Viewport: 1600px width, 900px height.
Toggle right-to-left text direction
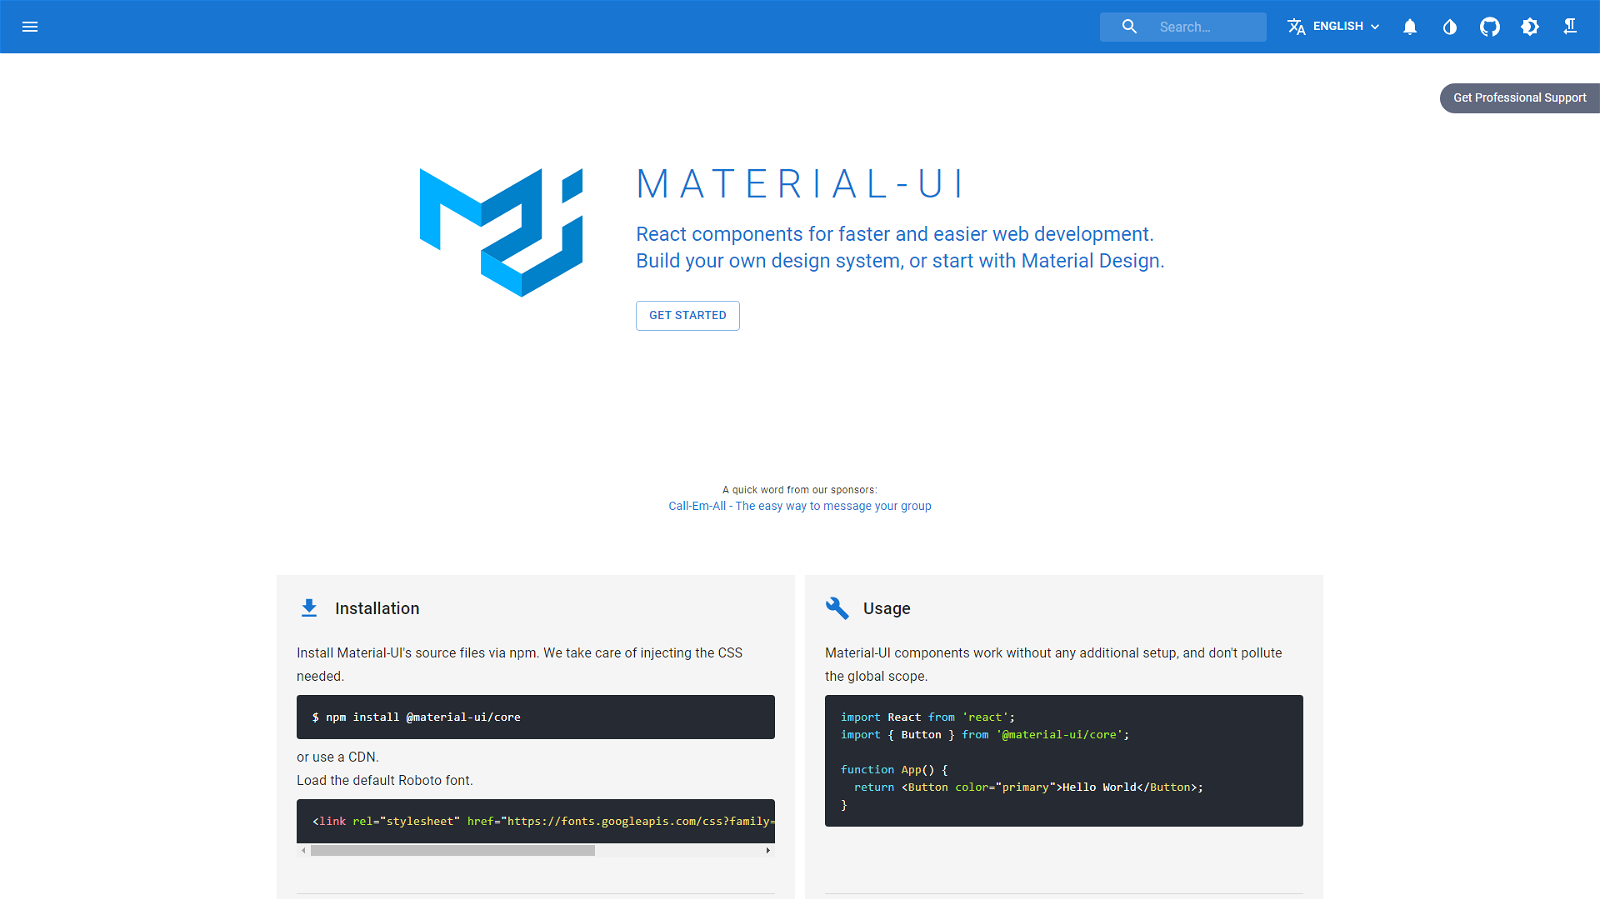pyautogui.click(x=1570, y=27)
